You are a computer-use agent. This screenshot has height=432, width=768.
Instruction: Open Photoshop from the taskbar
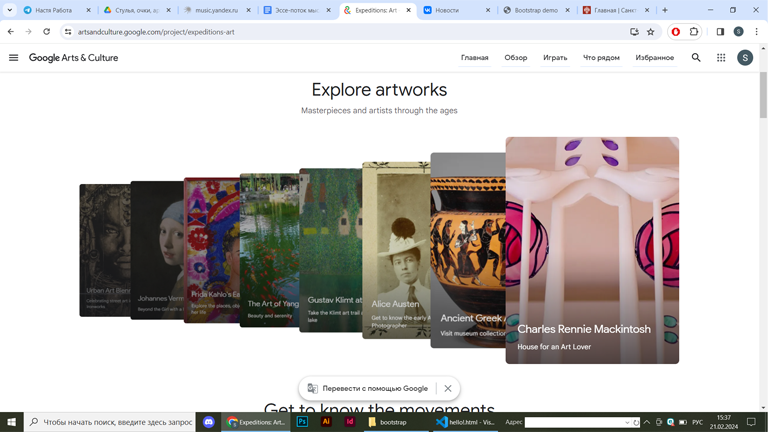click(x=302, y=422)
